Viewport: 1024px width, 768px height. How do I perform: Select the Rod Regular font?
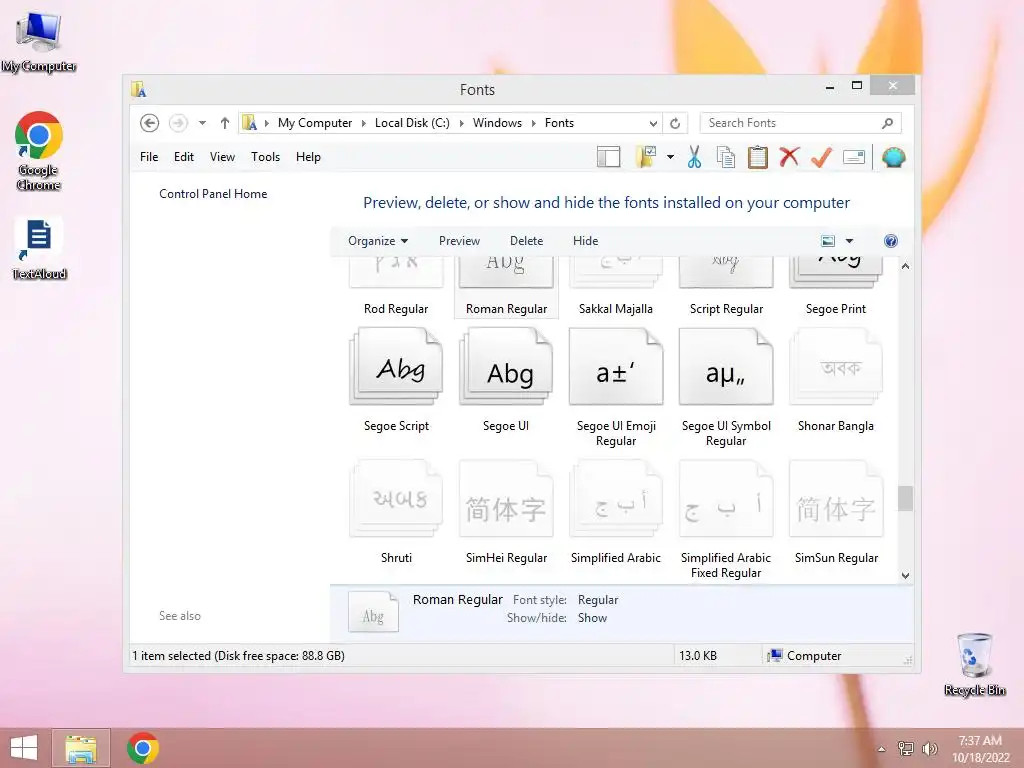pyautogui.click(x=396, y=286)
